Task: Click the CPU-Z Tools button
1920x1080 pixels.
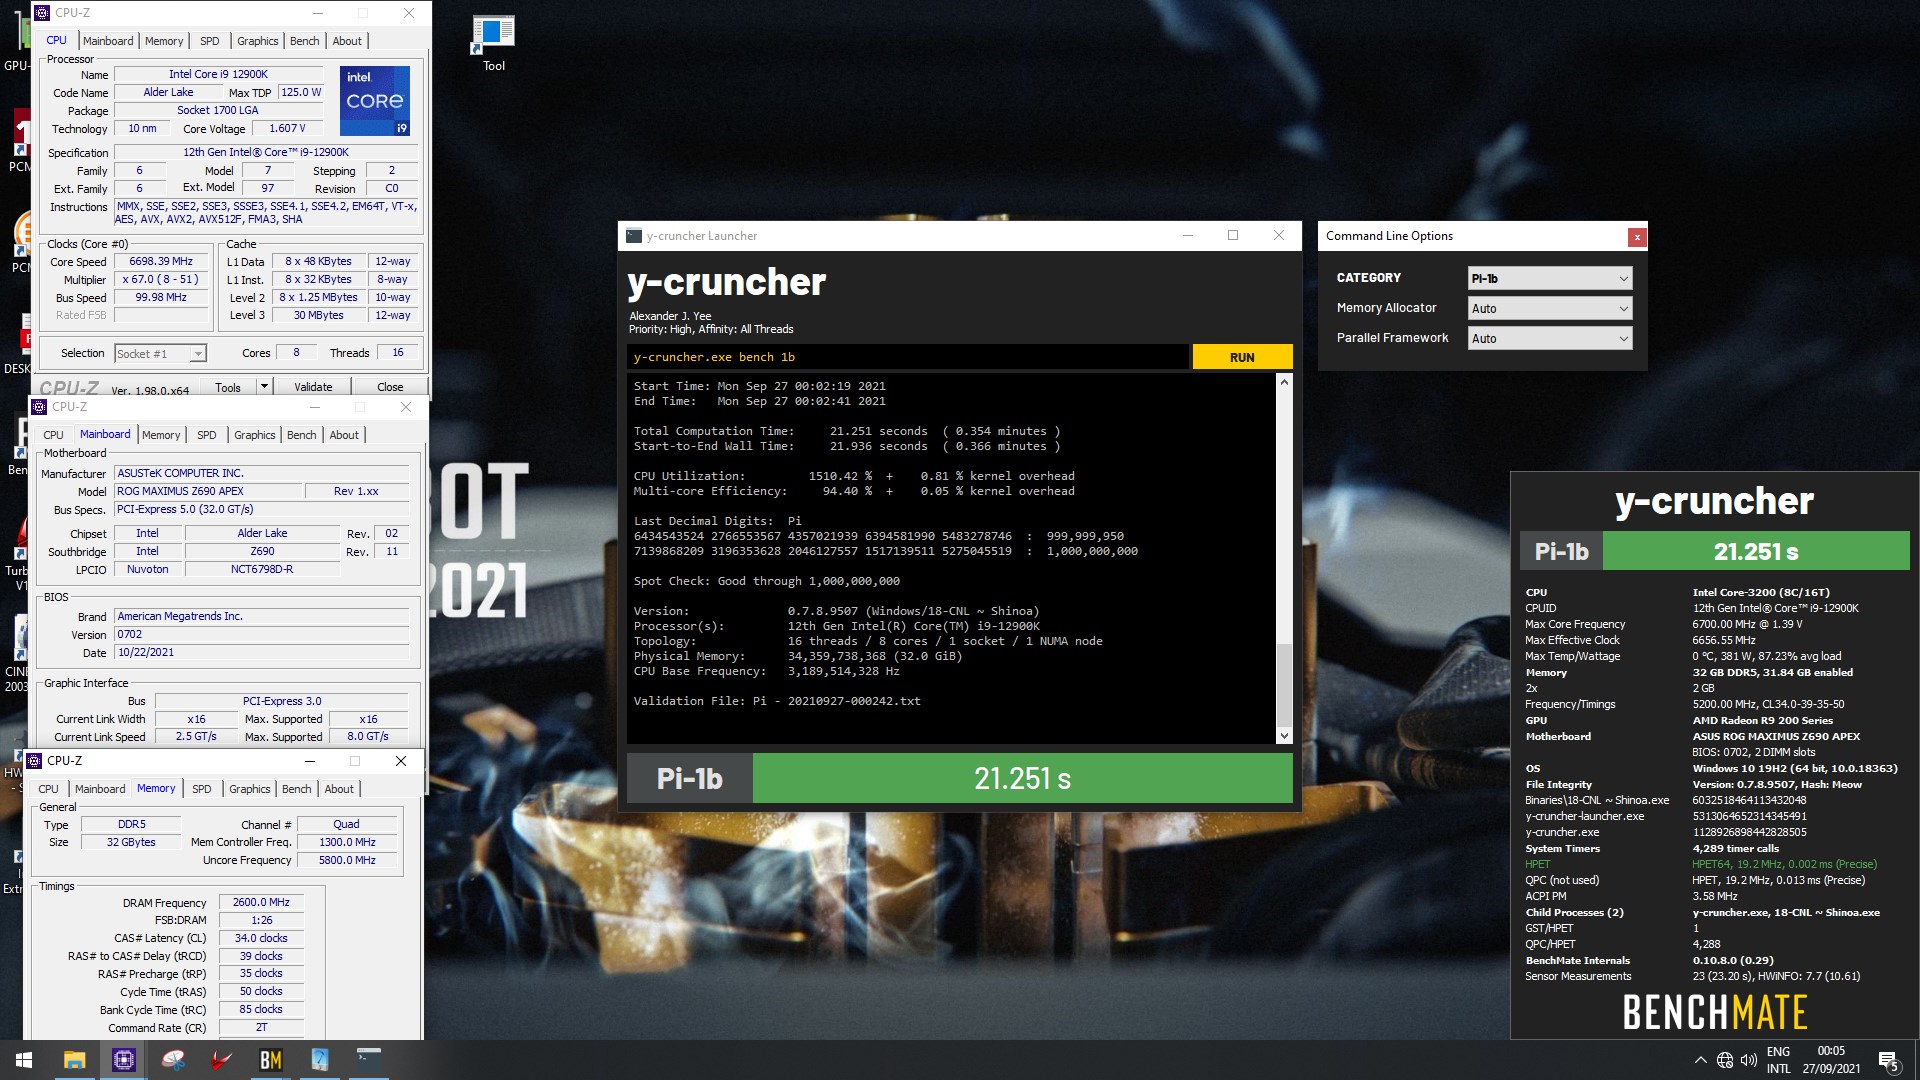Action: tap(228, 387)
